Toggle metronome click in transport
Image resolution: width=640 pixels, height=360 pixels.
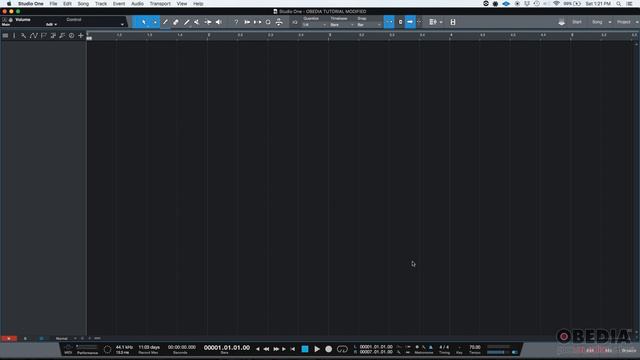click(431, 347)
